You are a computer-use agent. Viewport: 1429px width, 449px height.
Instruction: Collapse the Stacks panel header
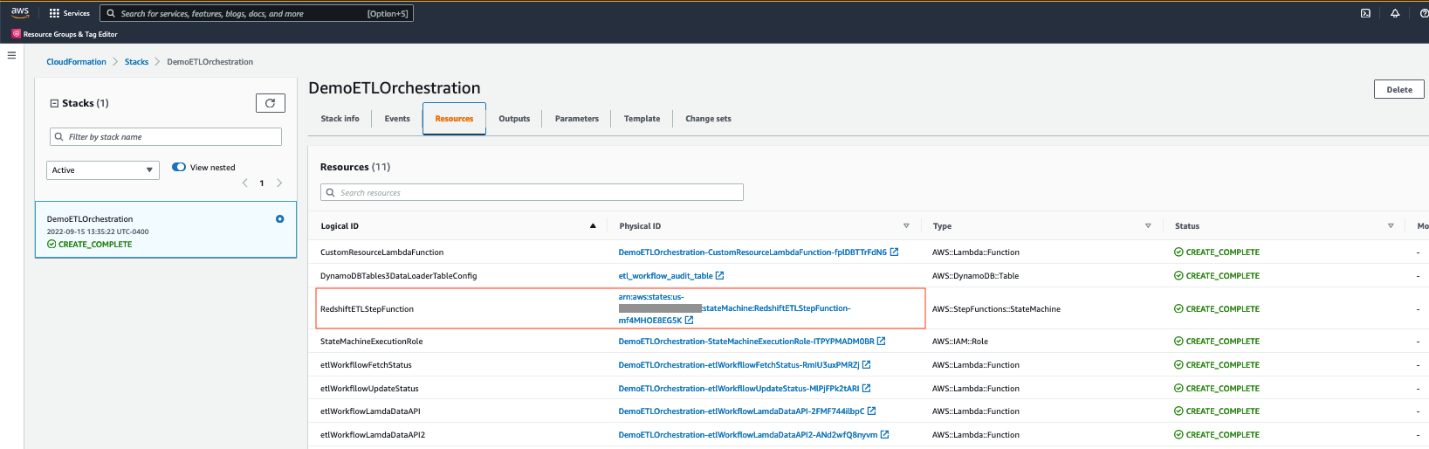click(54, 103)
